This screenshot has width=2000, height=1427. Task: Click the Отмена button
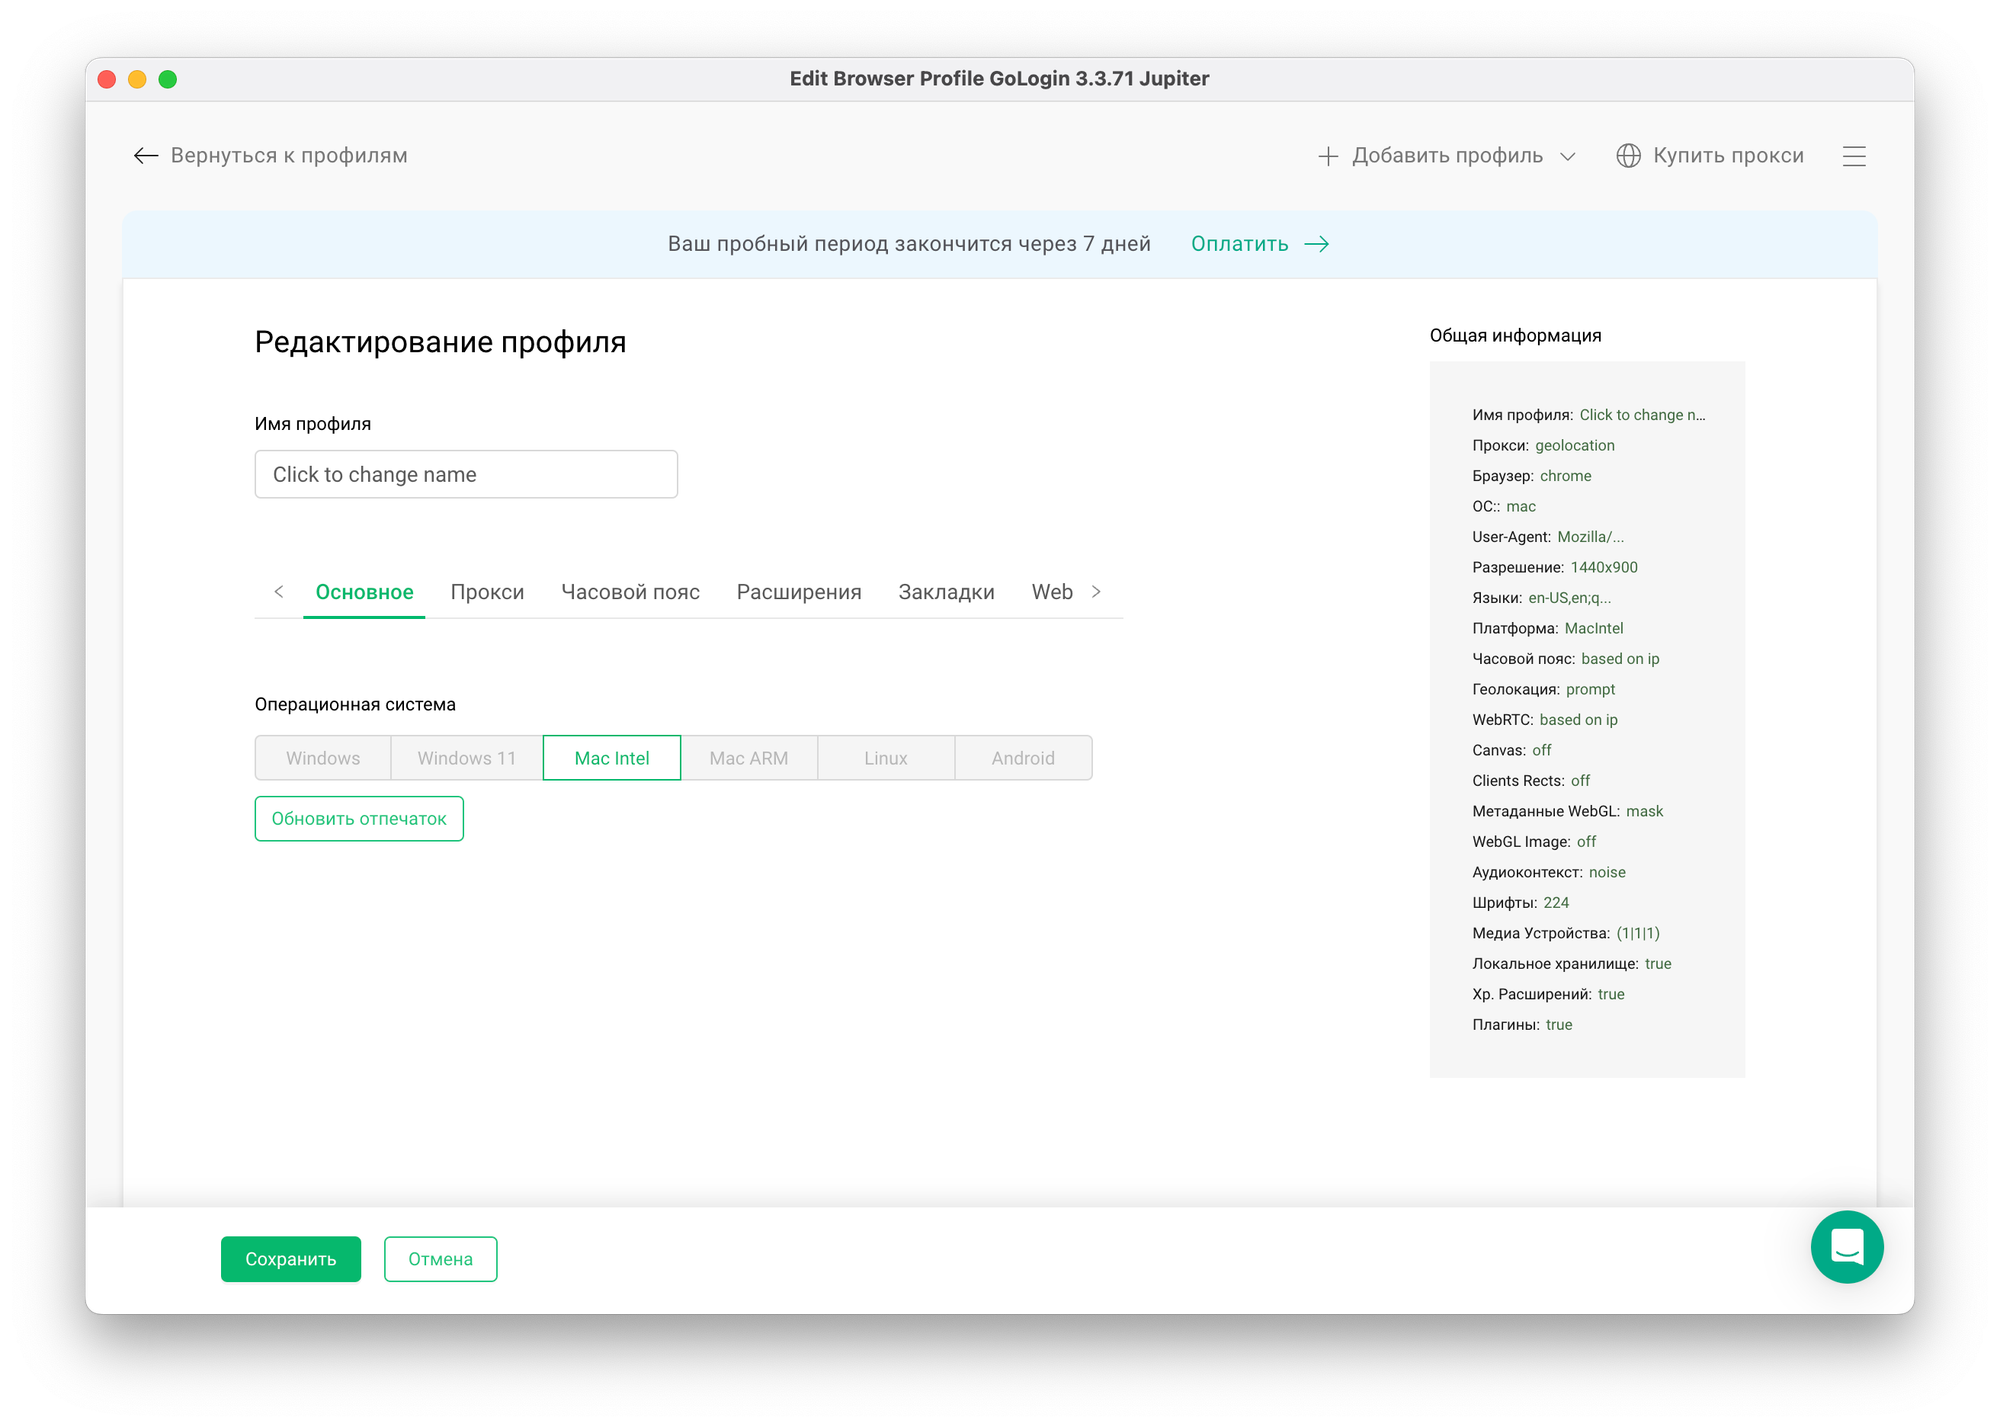coord(440,1259)
